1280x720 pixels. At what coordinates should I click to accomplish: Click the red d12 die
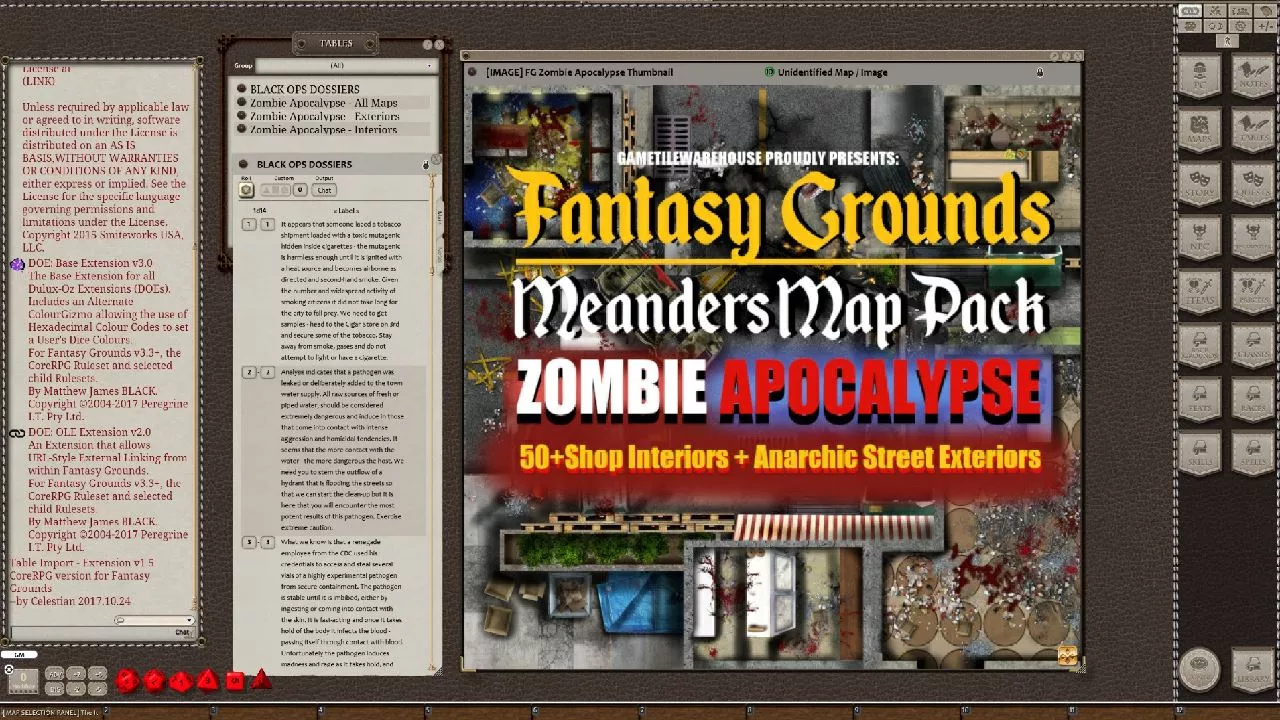154,681
